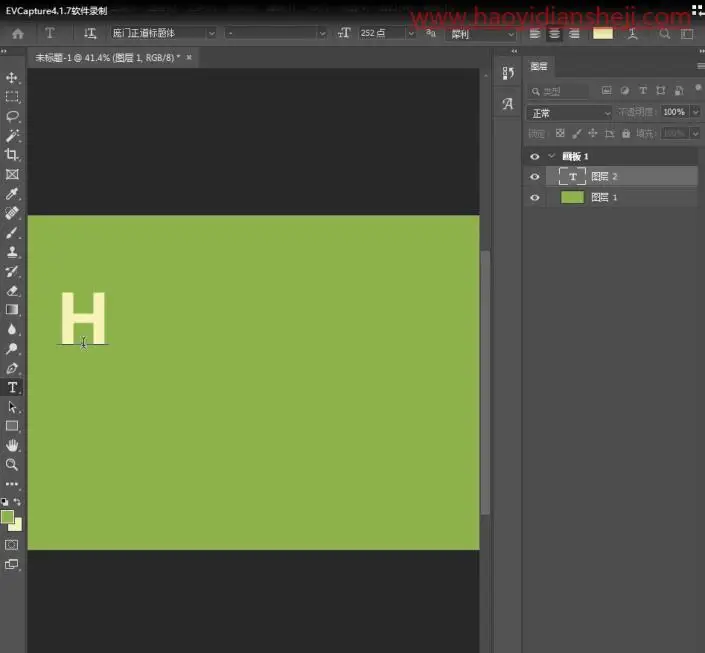Open the Layers panel menu

[x=701, y=66]
